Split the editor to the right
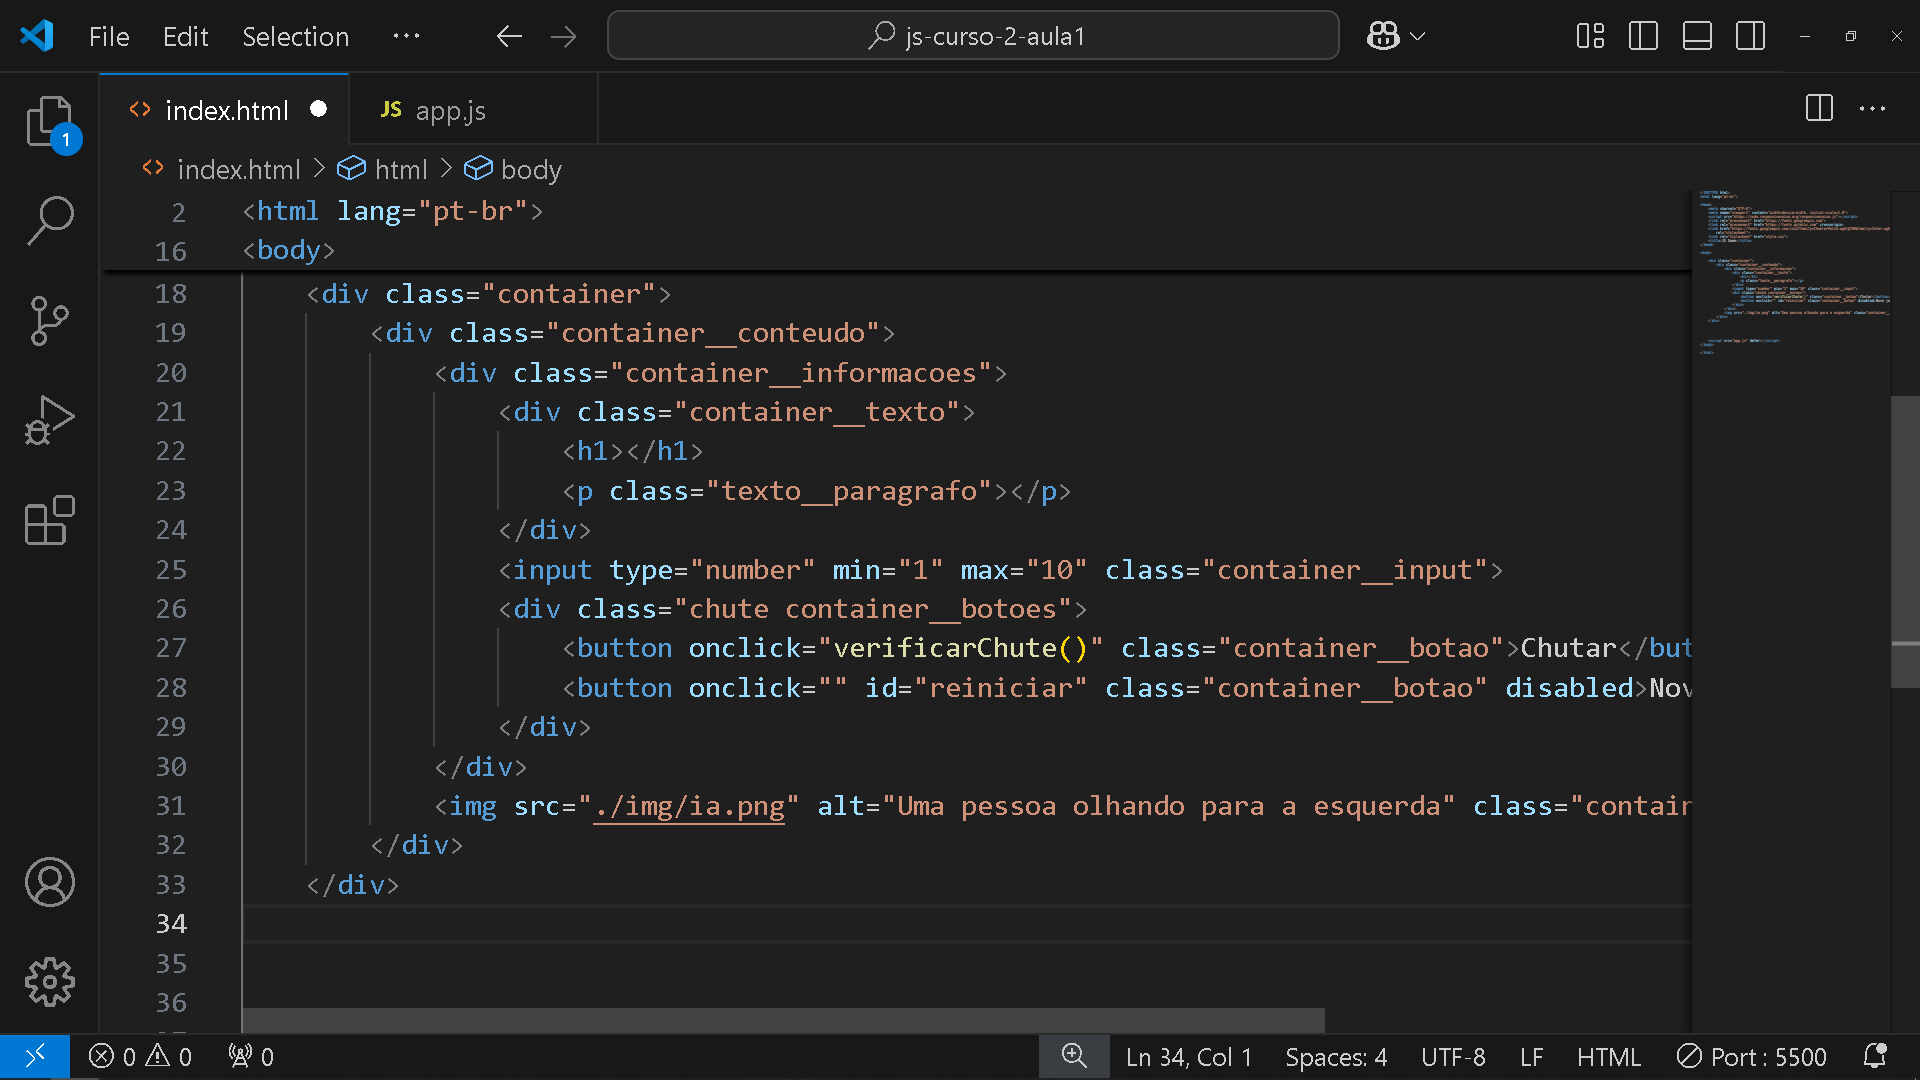Image resolution: width=1920 pixels, height=1080 pixels. point(1819,108)
